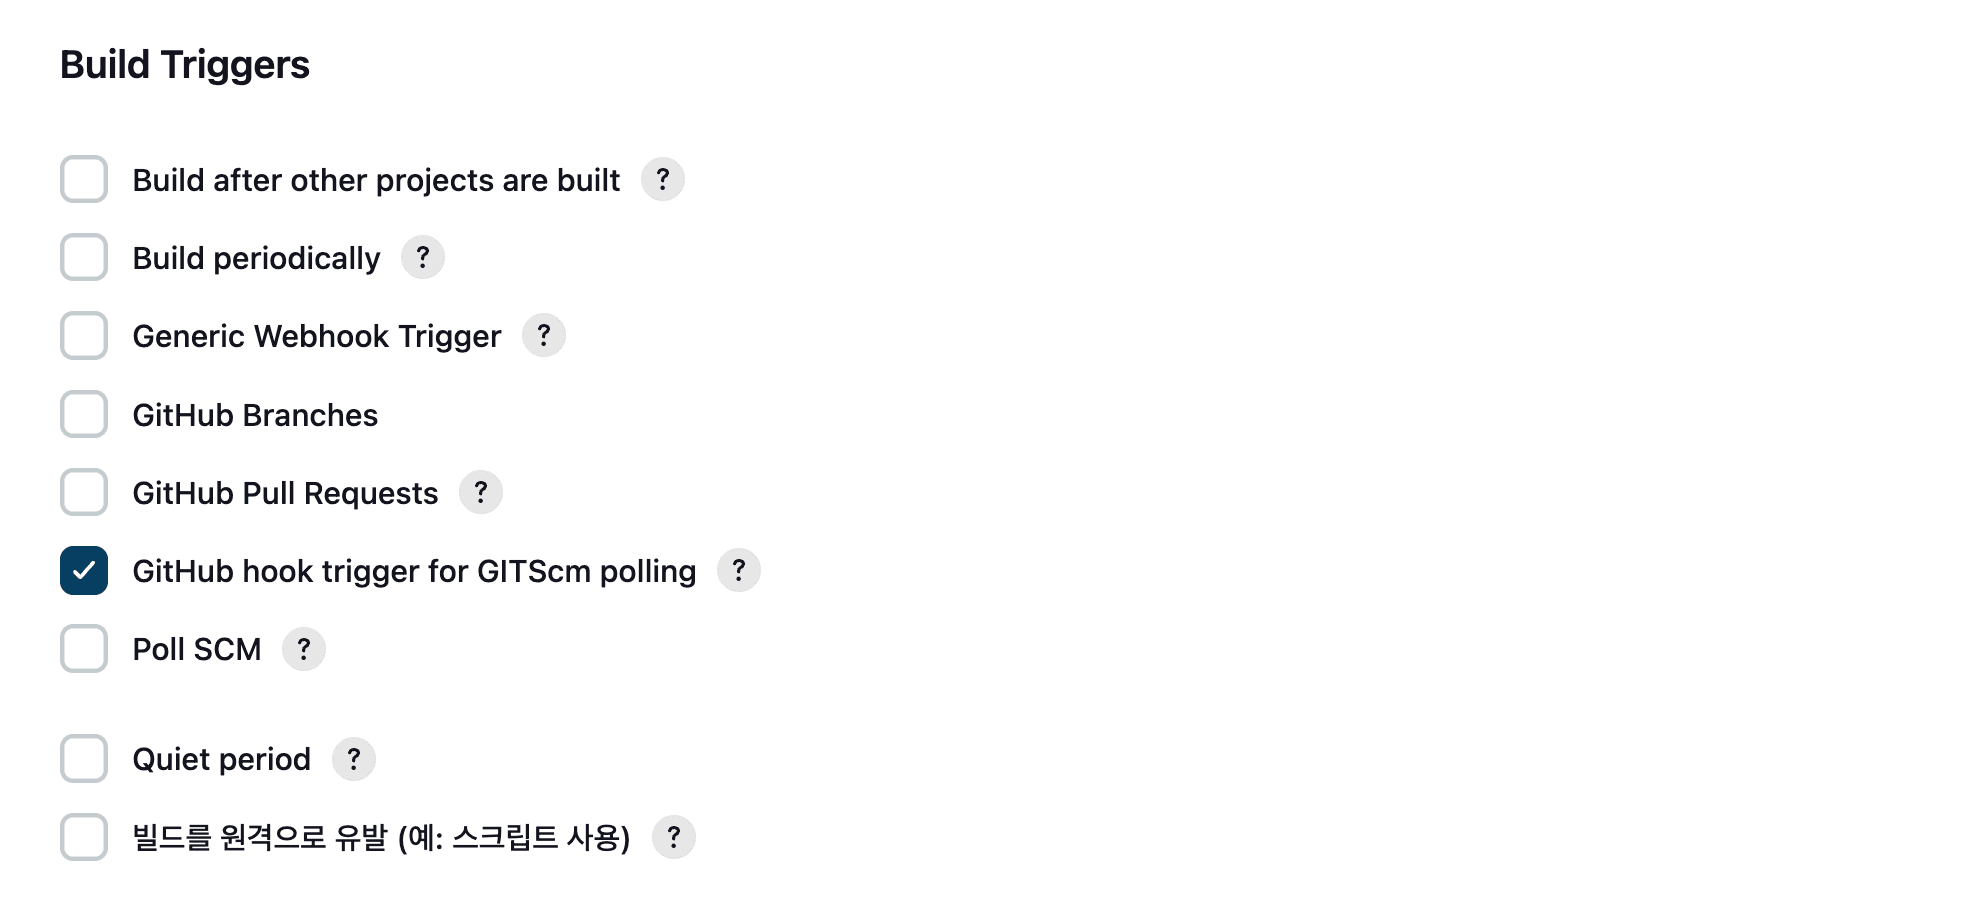
Task: Tick the Generic Webhook Trigger checkbox
Action: tap(84, 335)
